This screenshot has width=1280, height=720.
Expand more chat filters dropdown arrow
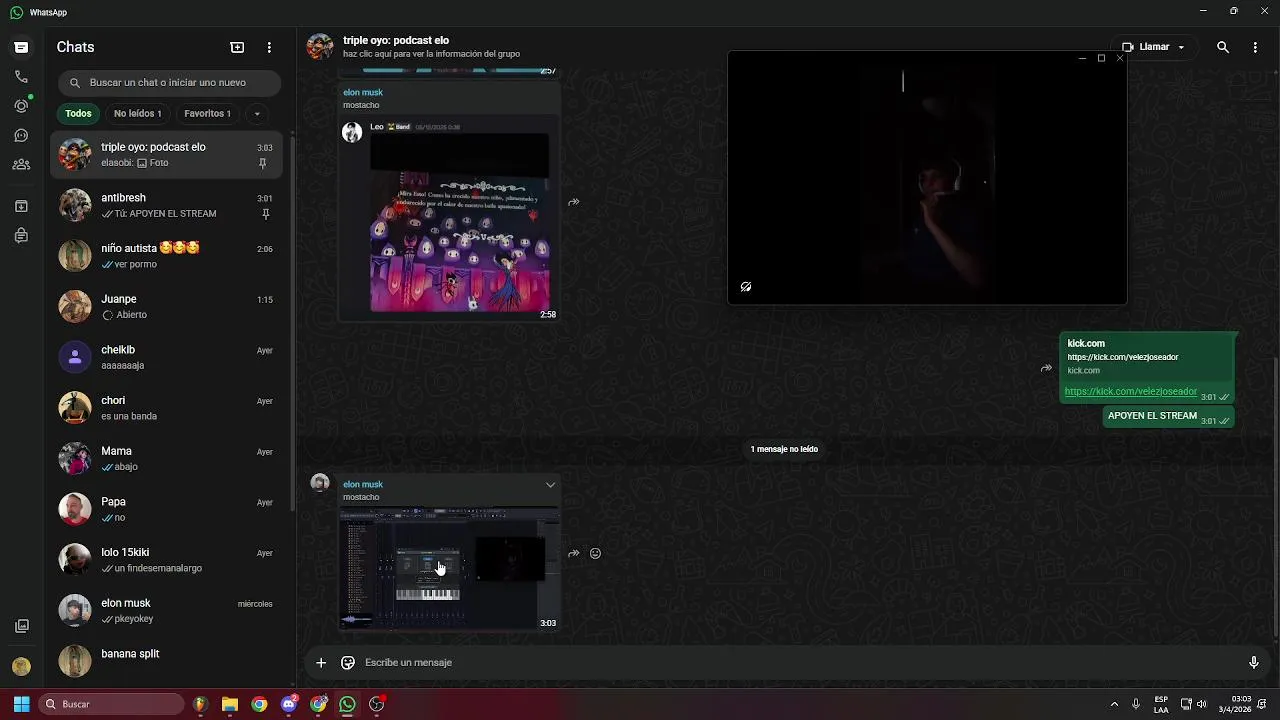[257, 113]
